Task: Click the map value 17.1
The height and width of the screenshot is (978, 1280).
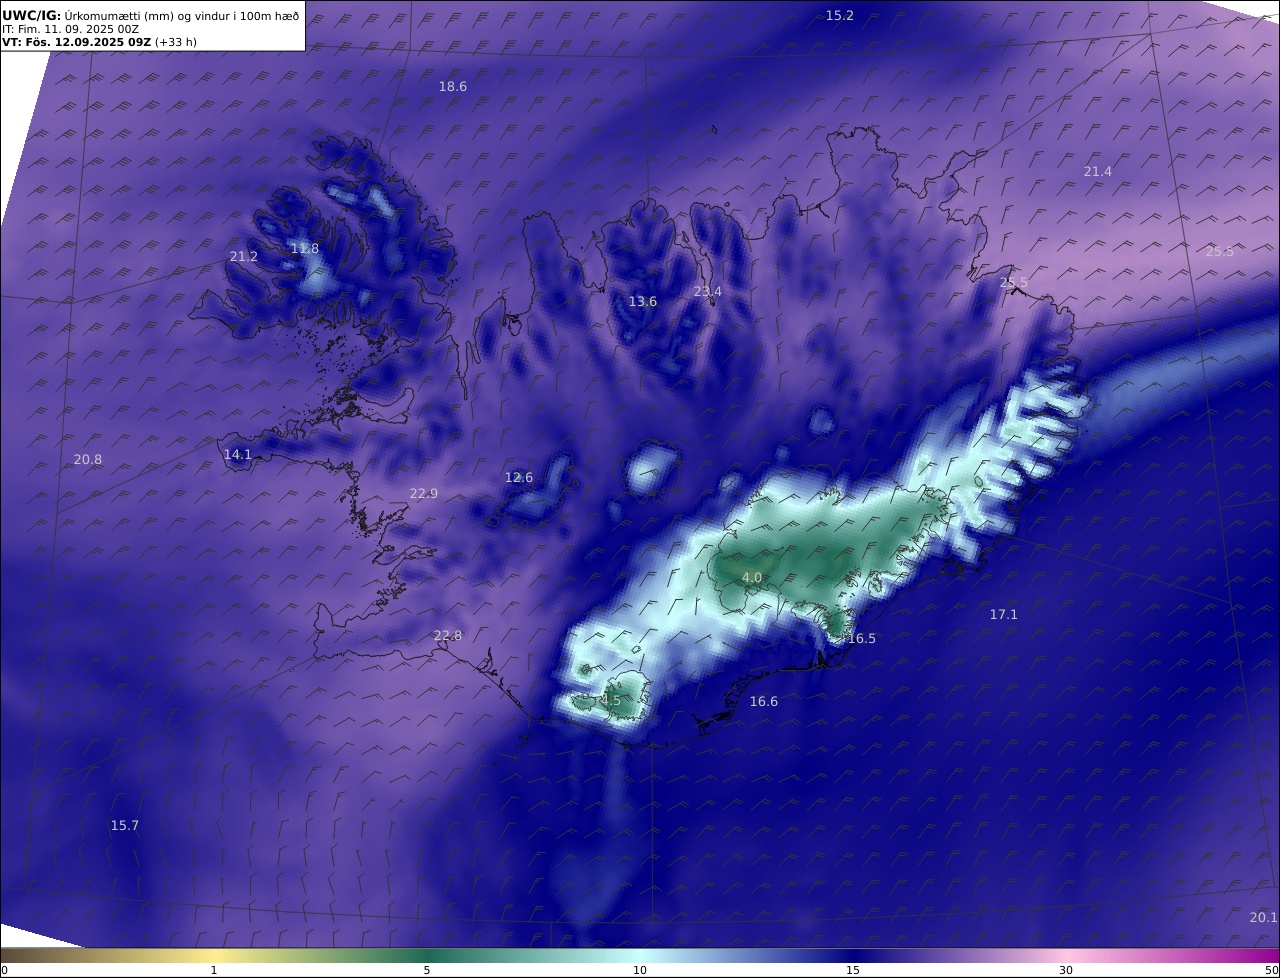Action: [1004, 615]
